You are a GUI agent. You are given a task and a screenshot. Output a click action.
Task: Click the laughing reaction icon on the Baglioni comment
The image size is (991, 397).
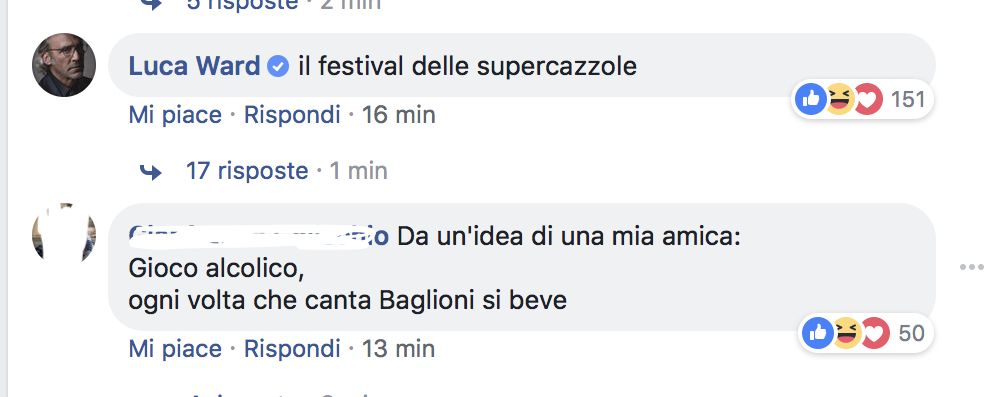click(x=846, y=333)
